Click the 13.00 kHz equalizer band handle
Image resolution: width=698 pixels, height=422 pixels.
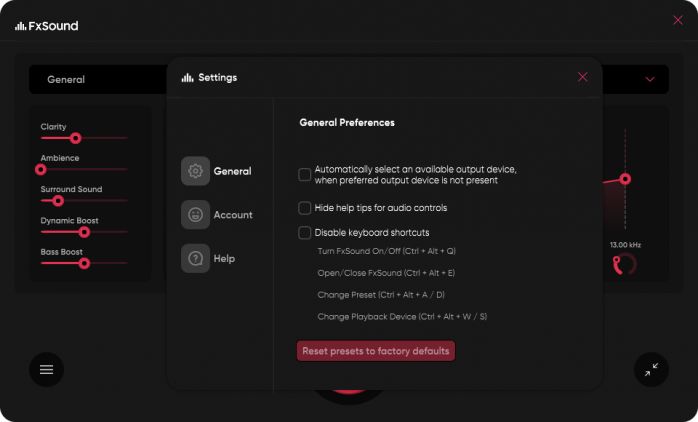point(625,179)
